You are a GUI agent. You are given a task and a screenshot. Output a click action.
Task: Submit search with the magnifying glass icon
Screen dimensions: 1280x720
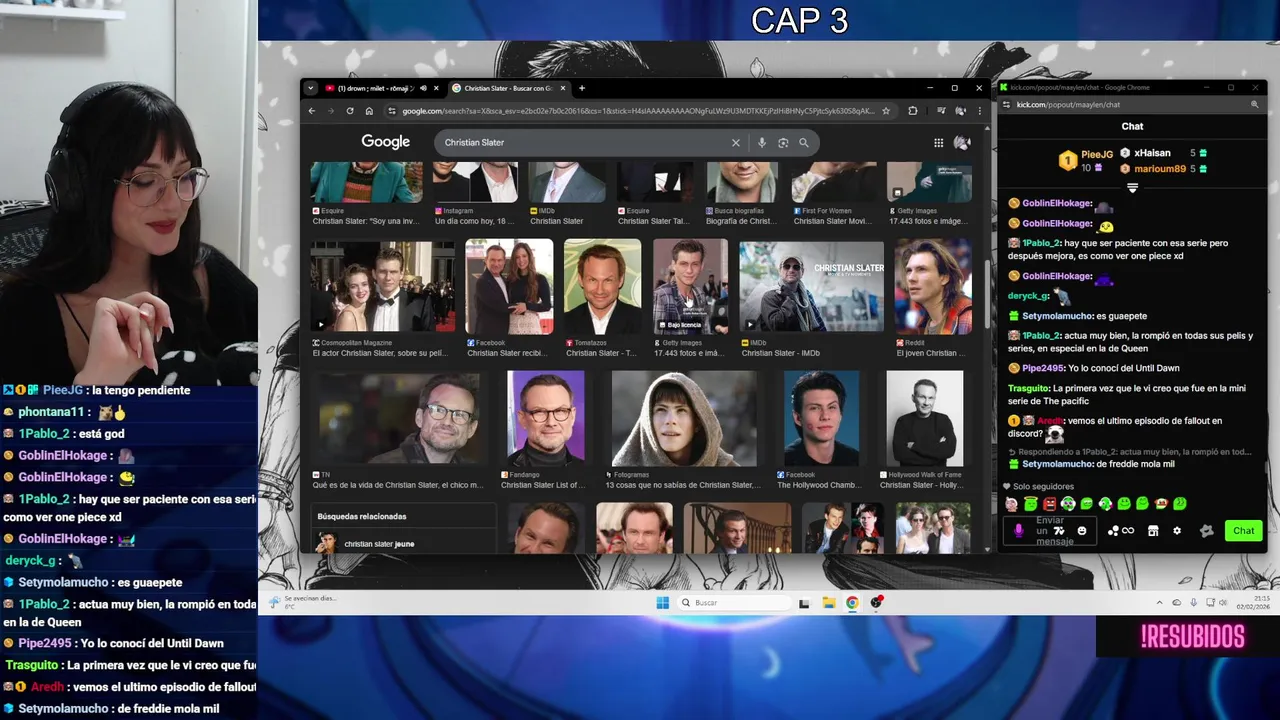[x=804, y=143]
